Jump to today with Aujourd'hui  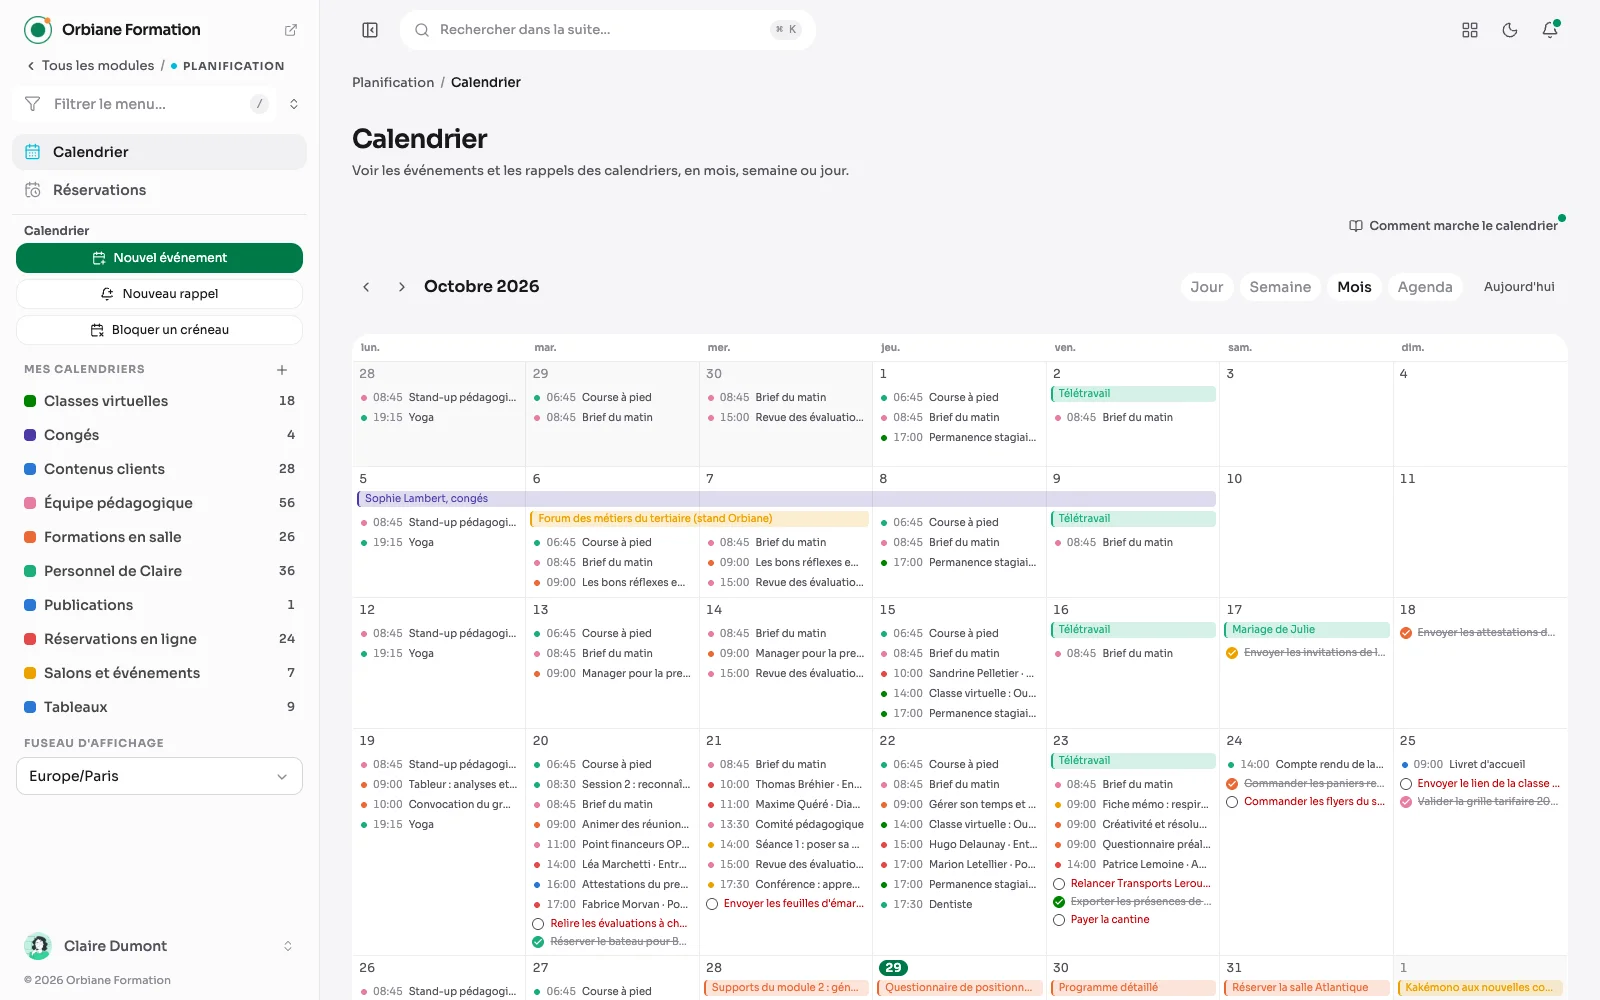[1519, 287]
